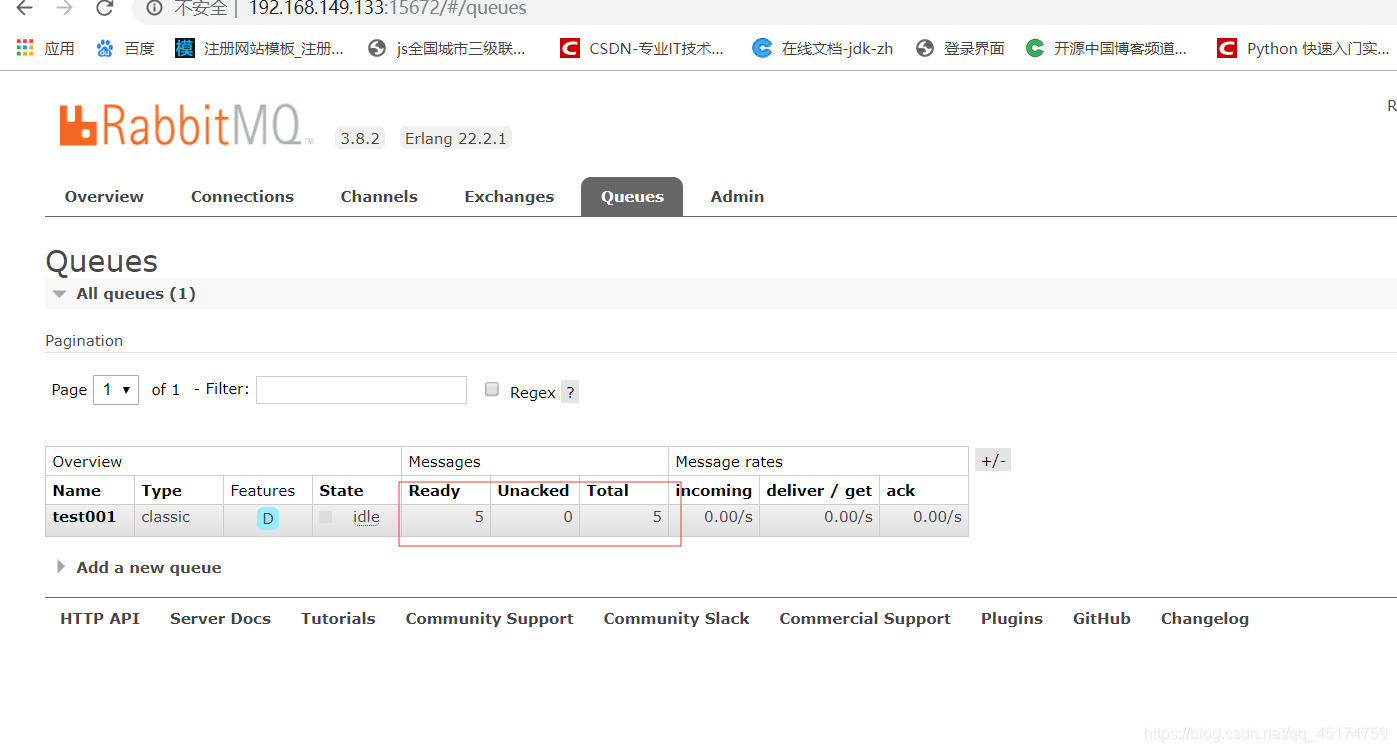Open the 在线文档-jdk-zh bookmark
The width and height of the screenshot is (1397, 752).
[823, 48]
